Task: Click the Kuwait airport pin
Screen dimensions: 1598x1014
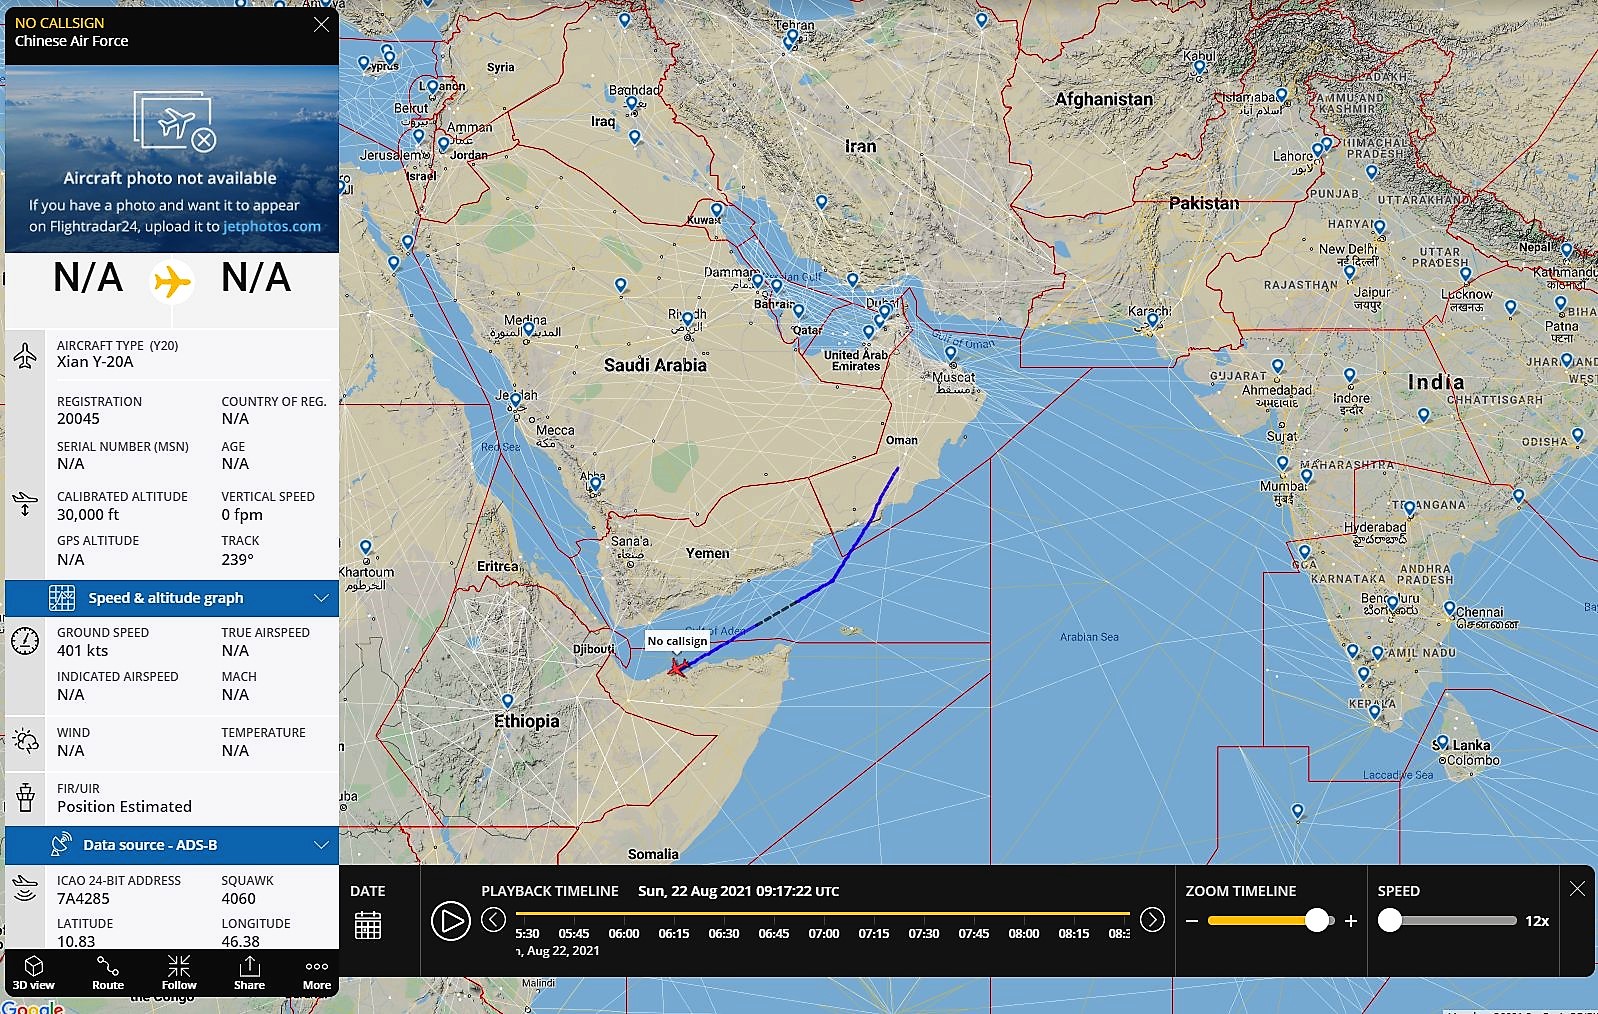Action: point(717,211)
